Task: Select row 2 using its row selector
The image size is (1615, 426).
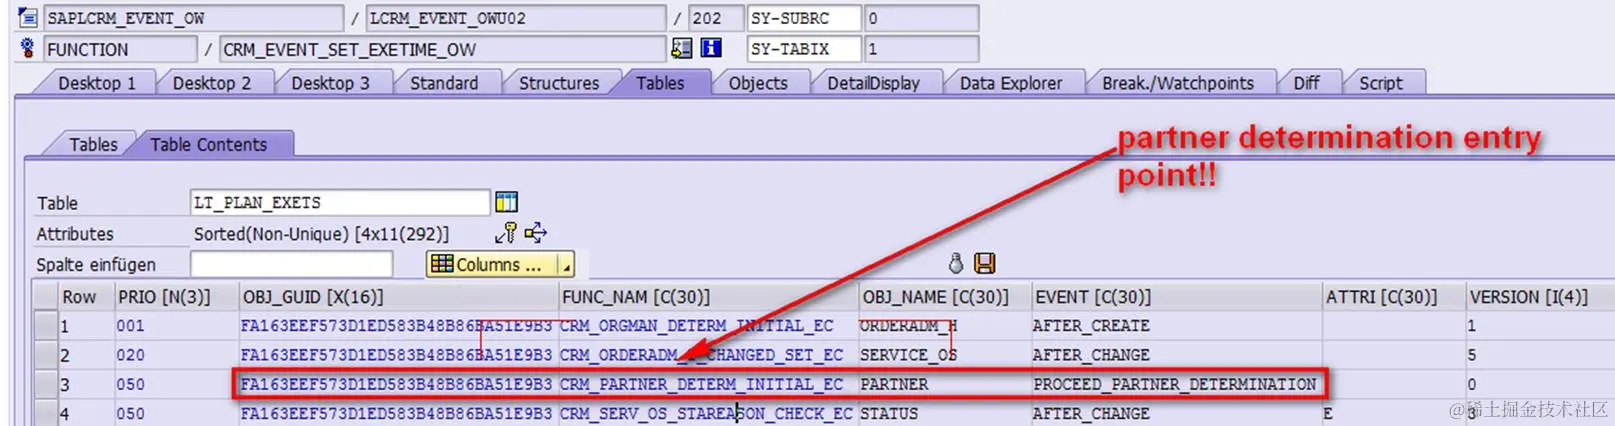Action: click(46, 355)
